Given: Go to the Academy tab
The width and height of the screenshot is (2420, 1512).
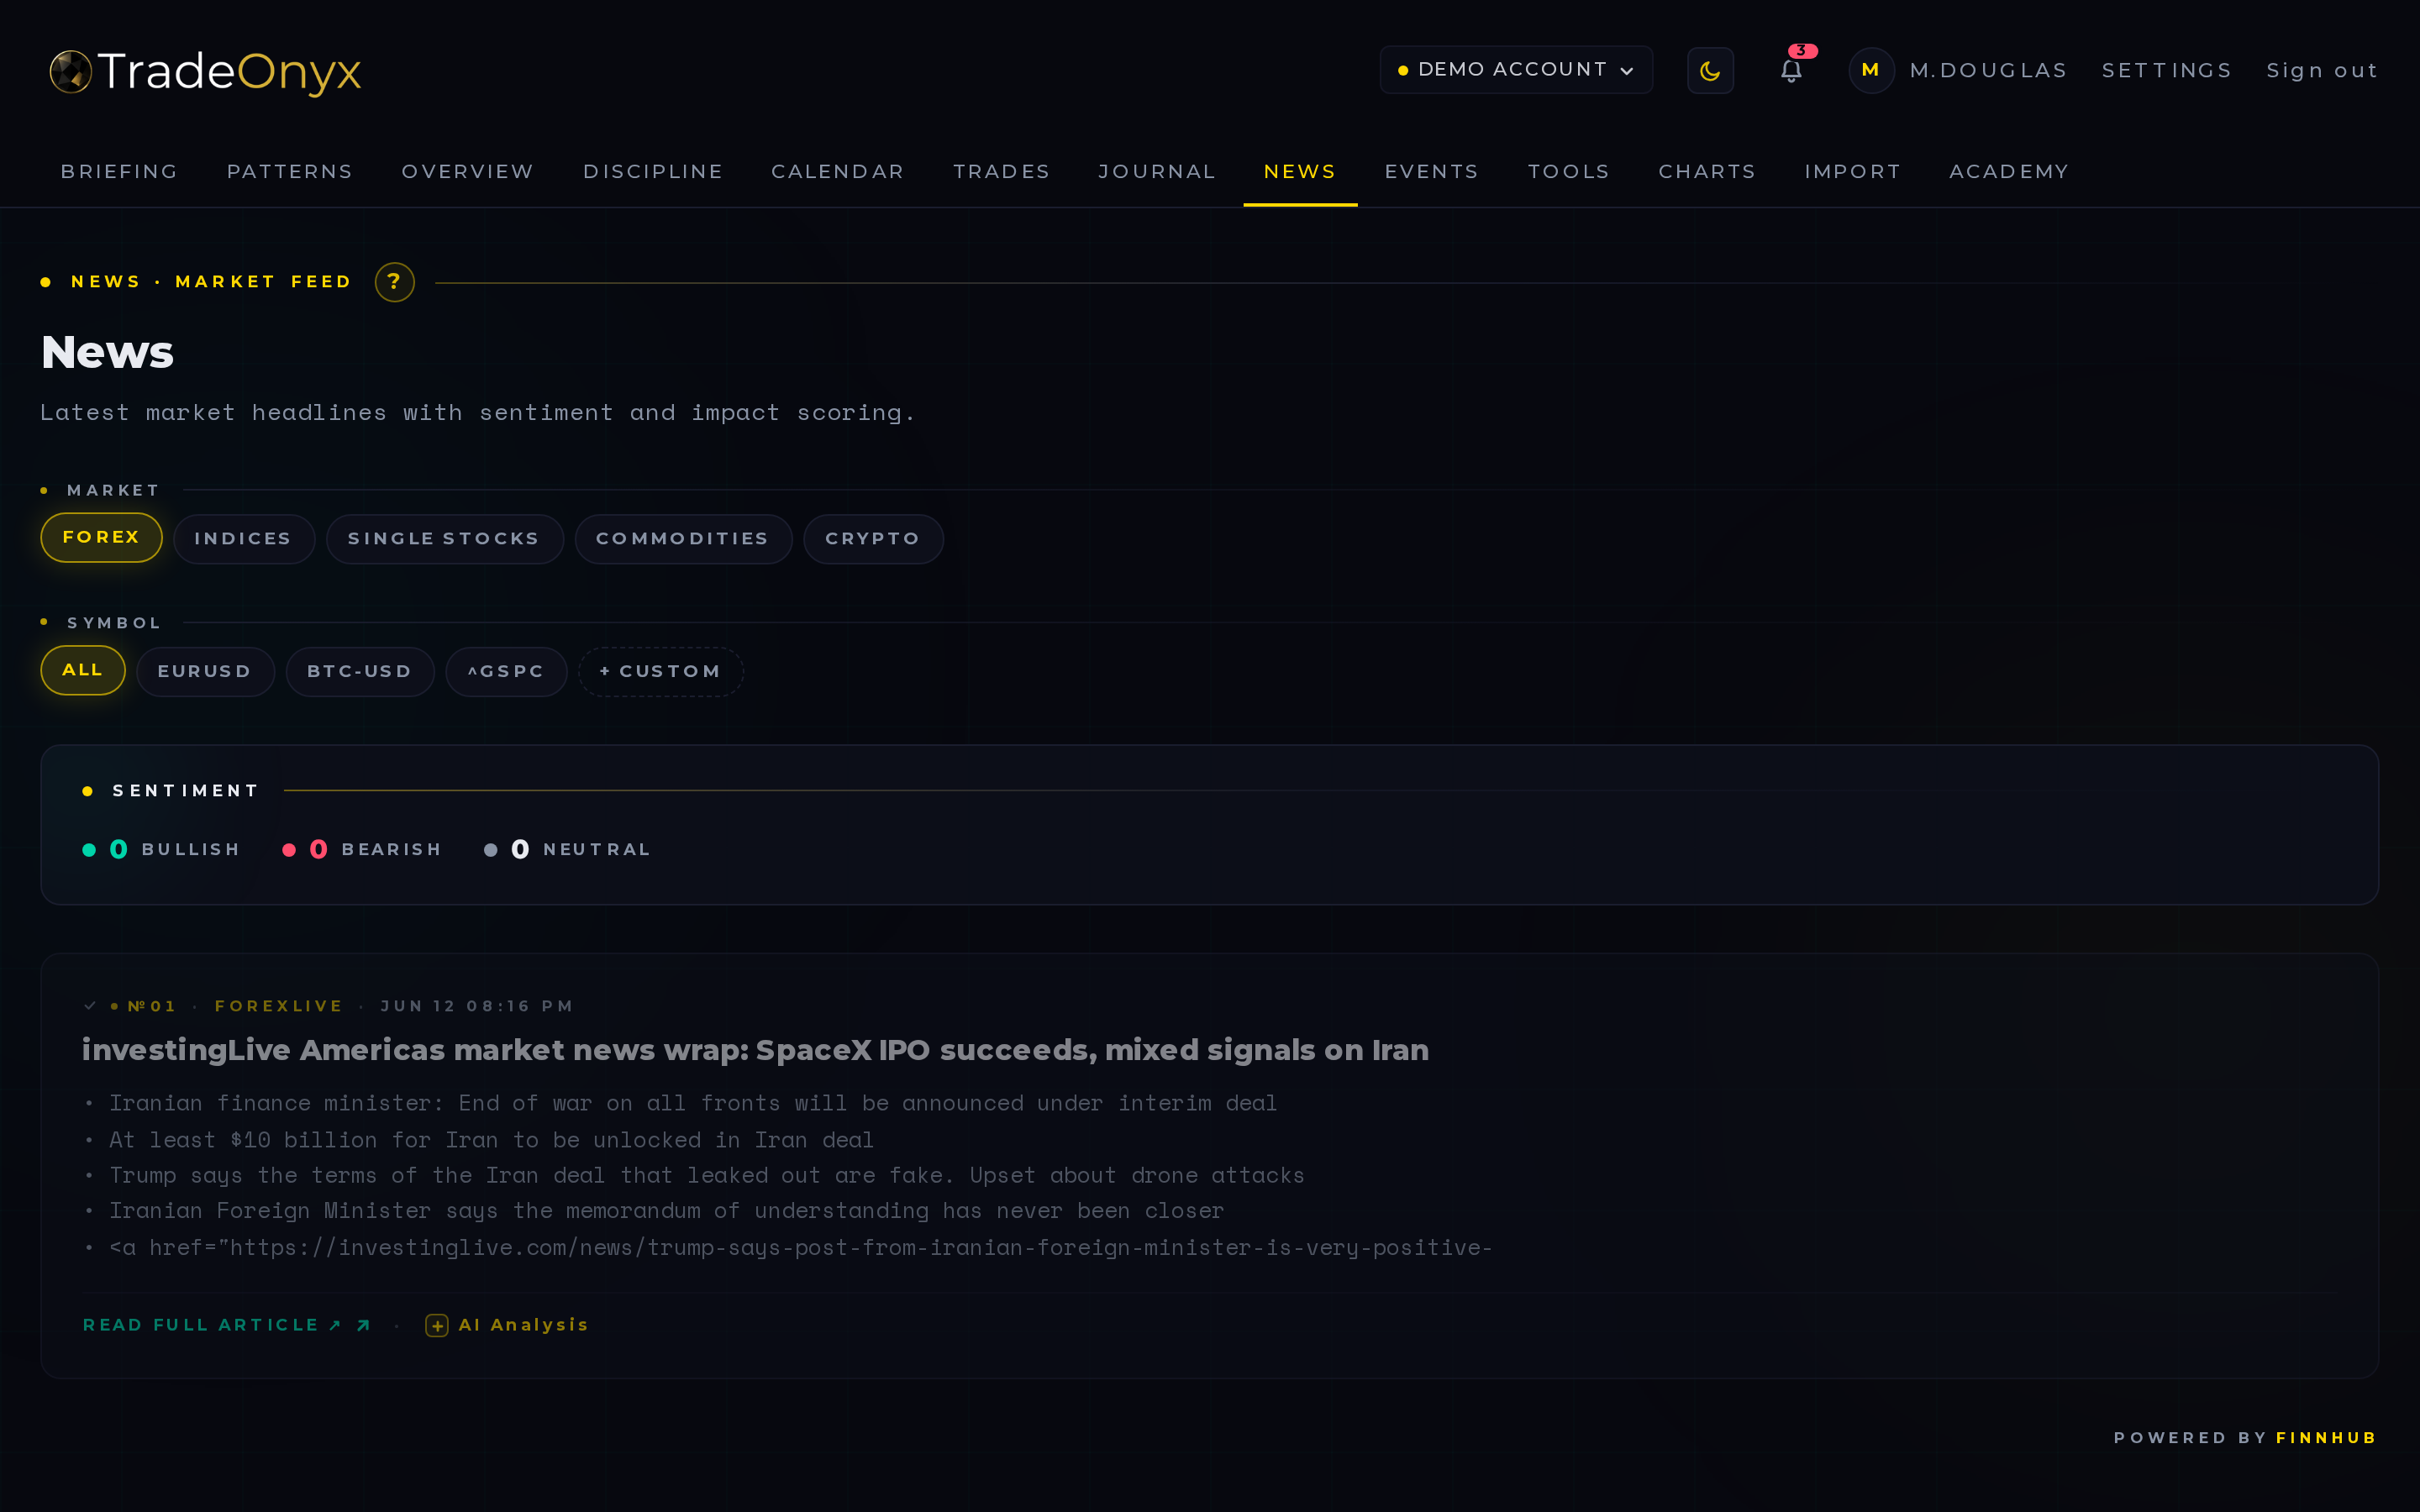Looking at the screenshot, I should point(2009,171).
